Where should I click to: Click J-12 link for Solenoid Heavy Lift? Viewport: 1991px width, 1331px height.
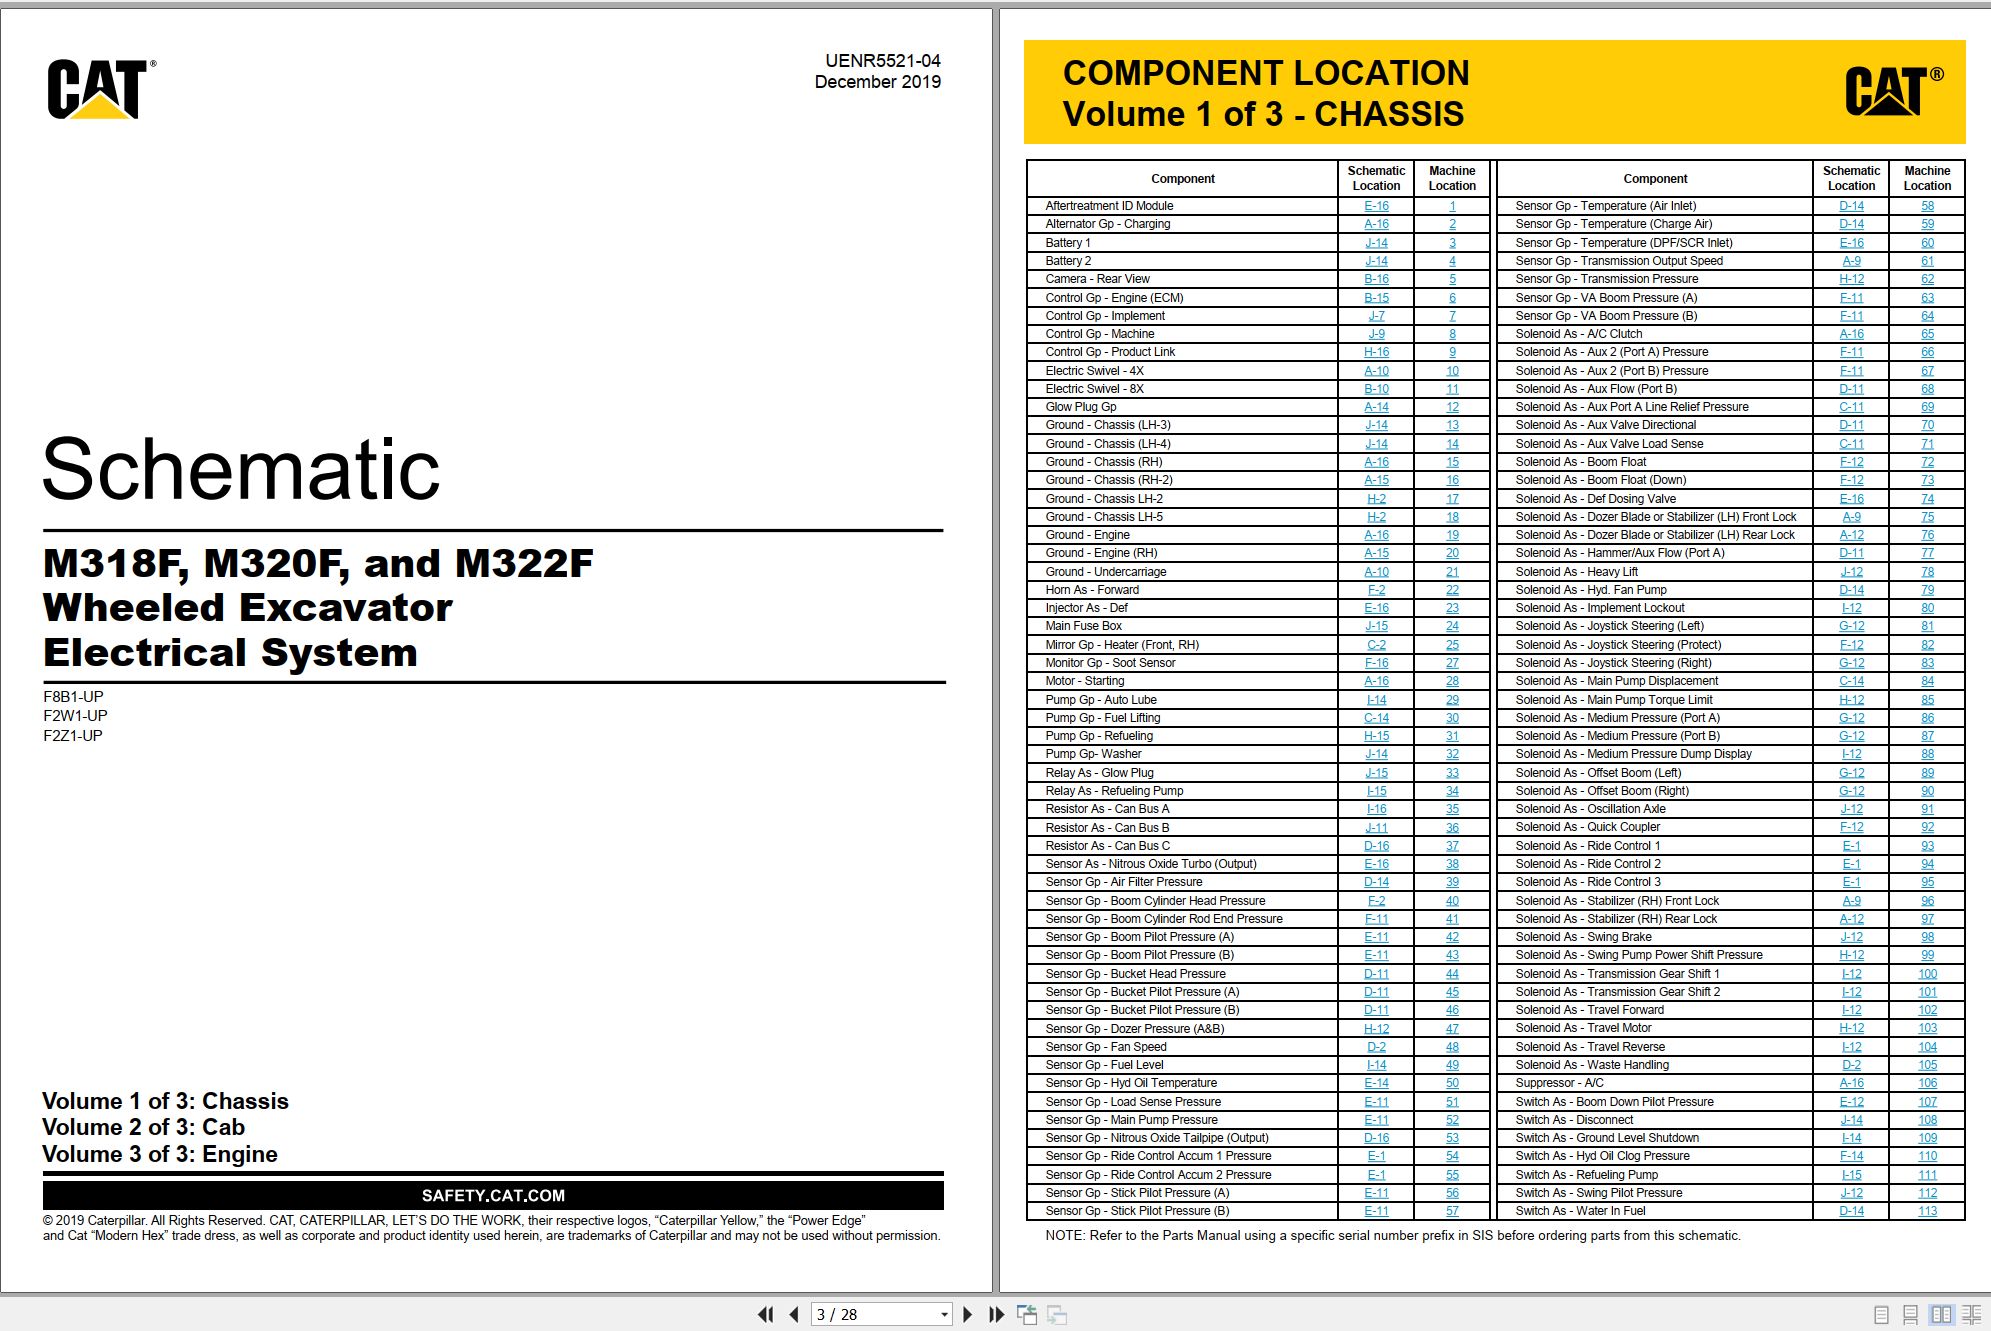1851,572
